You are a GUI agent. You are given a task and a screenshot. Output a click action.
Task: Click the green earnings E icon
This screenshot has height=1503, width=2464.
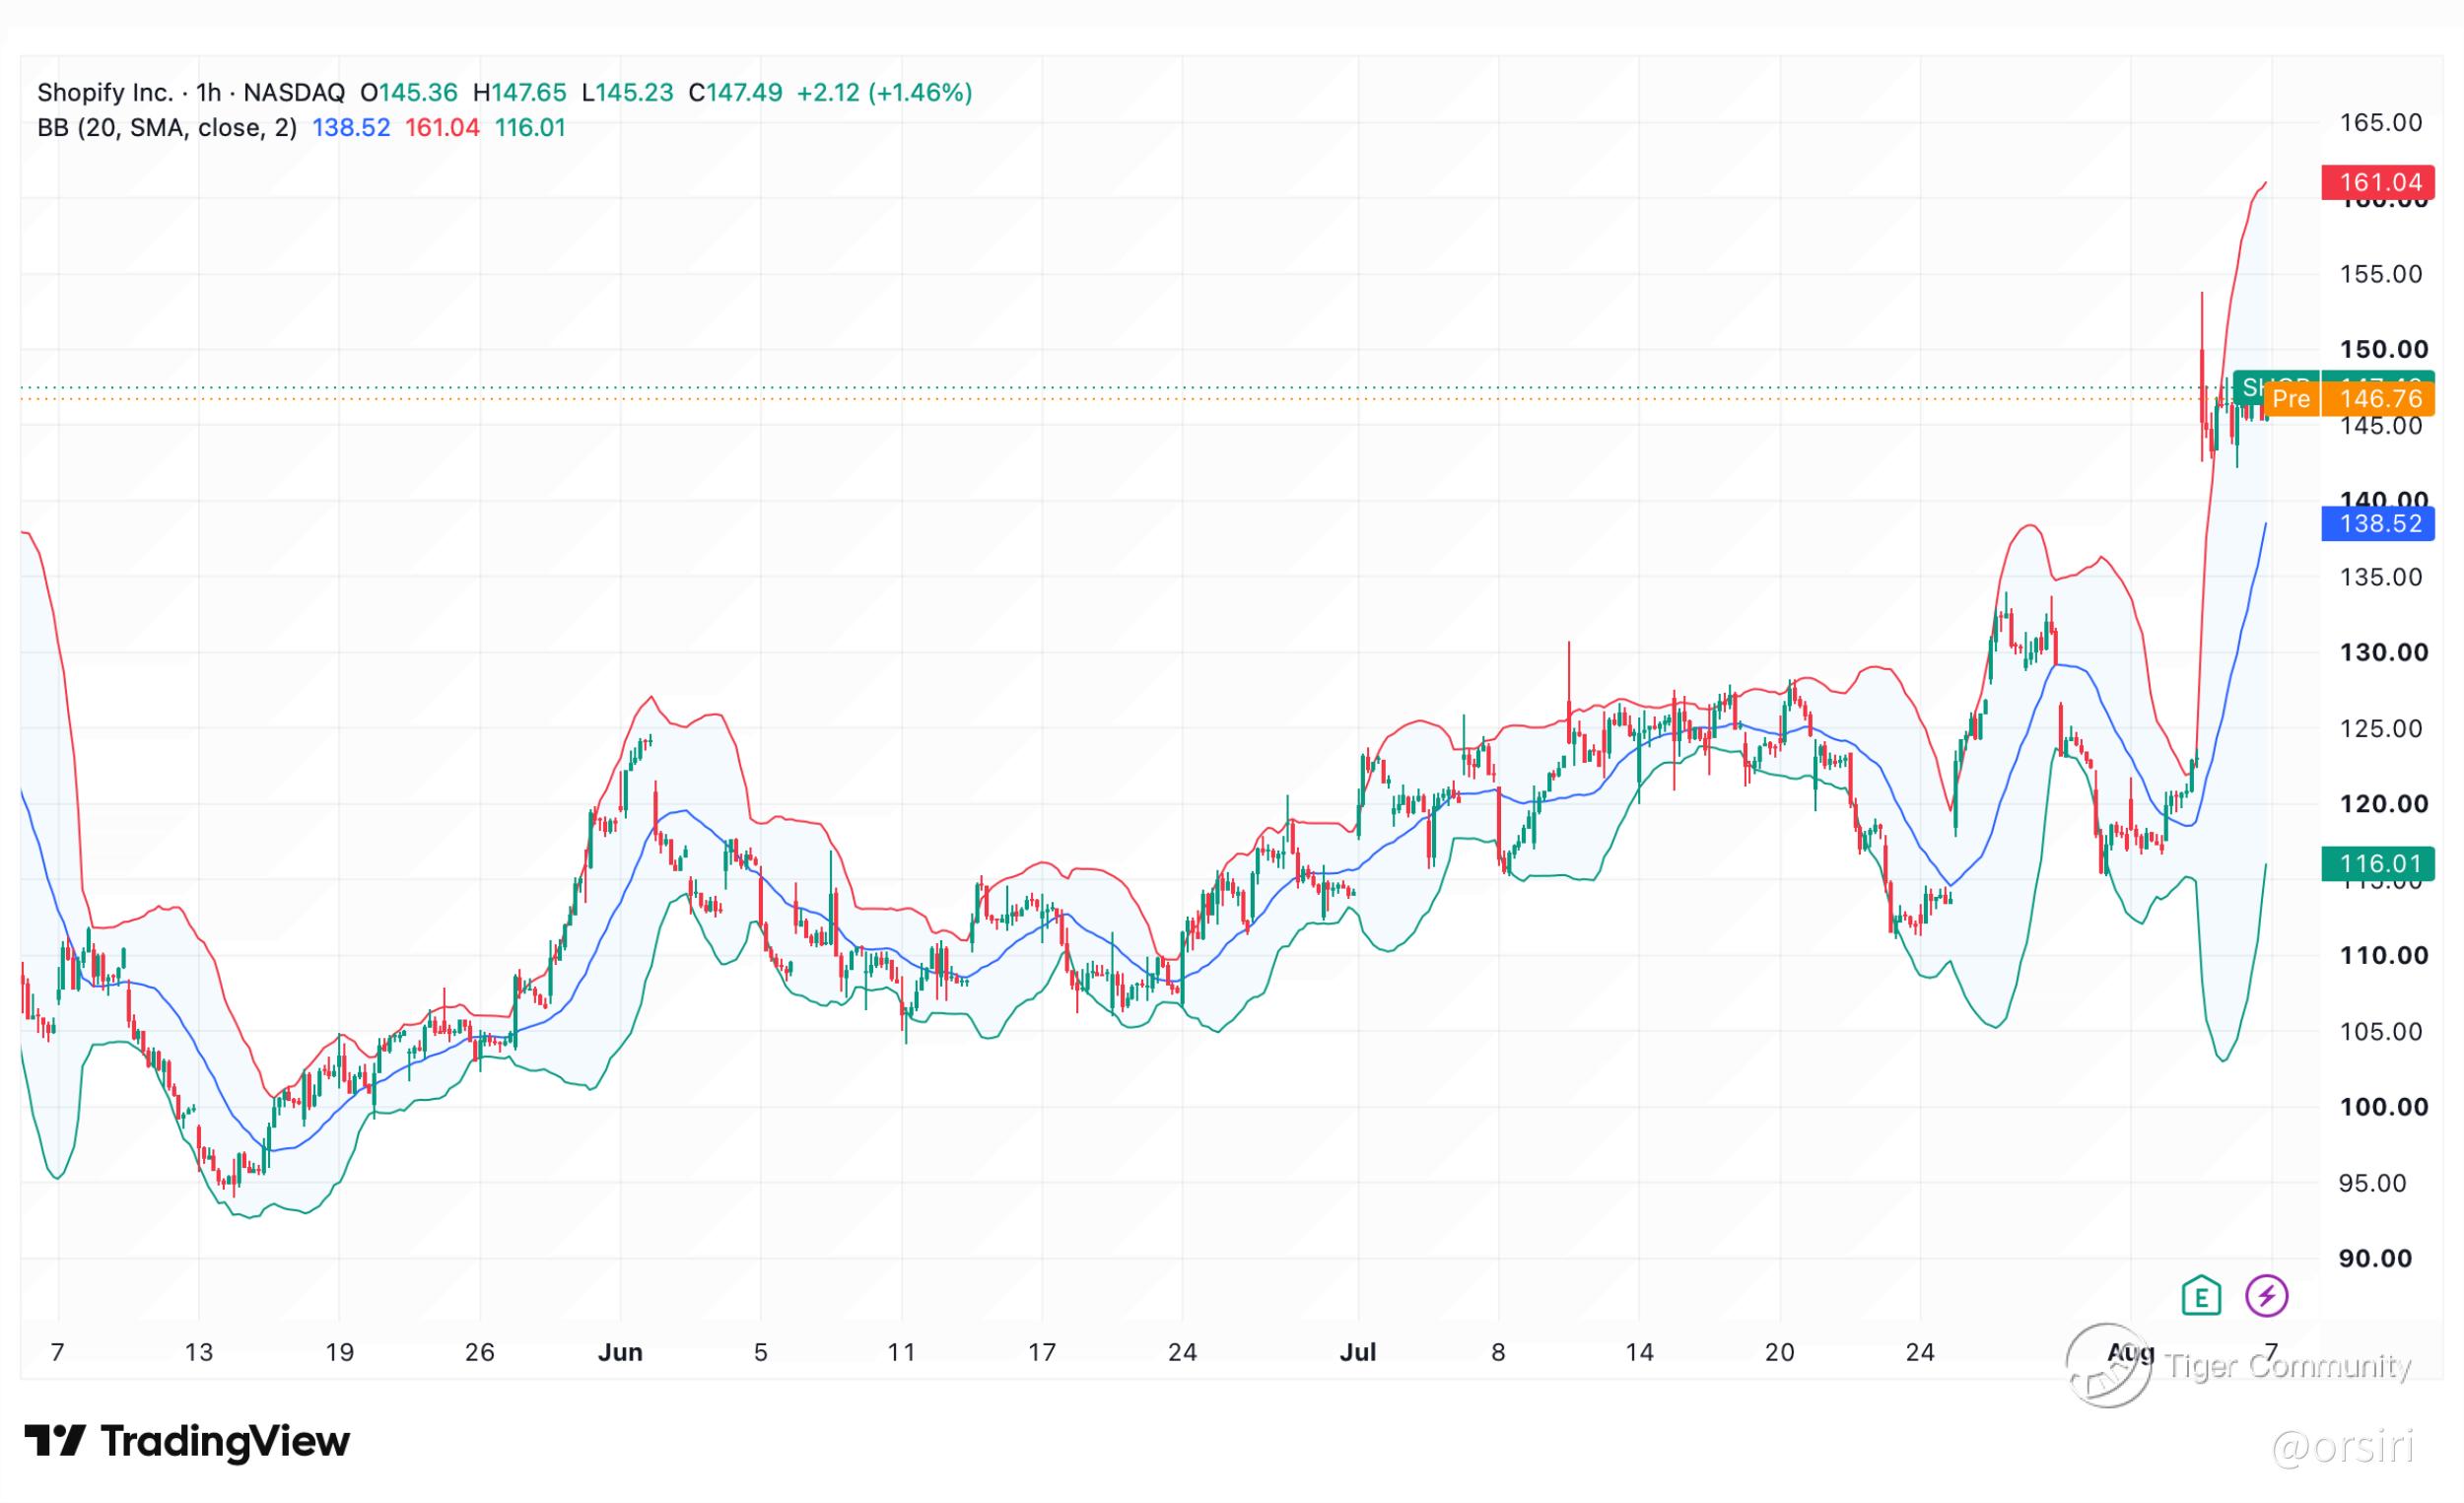click(2201, 1296)
